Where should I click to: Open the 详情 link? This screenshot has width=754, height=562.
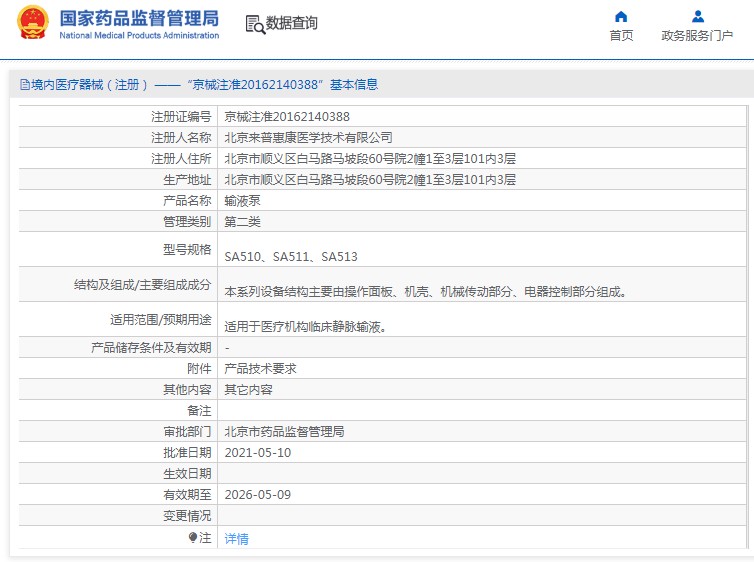[x=237, y=538]
